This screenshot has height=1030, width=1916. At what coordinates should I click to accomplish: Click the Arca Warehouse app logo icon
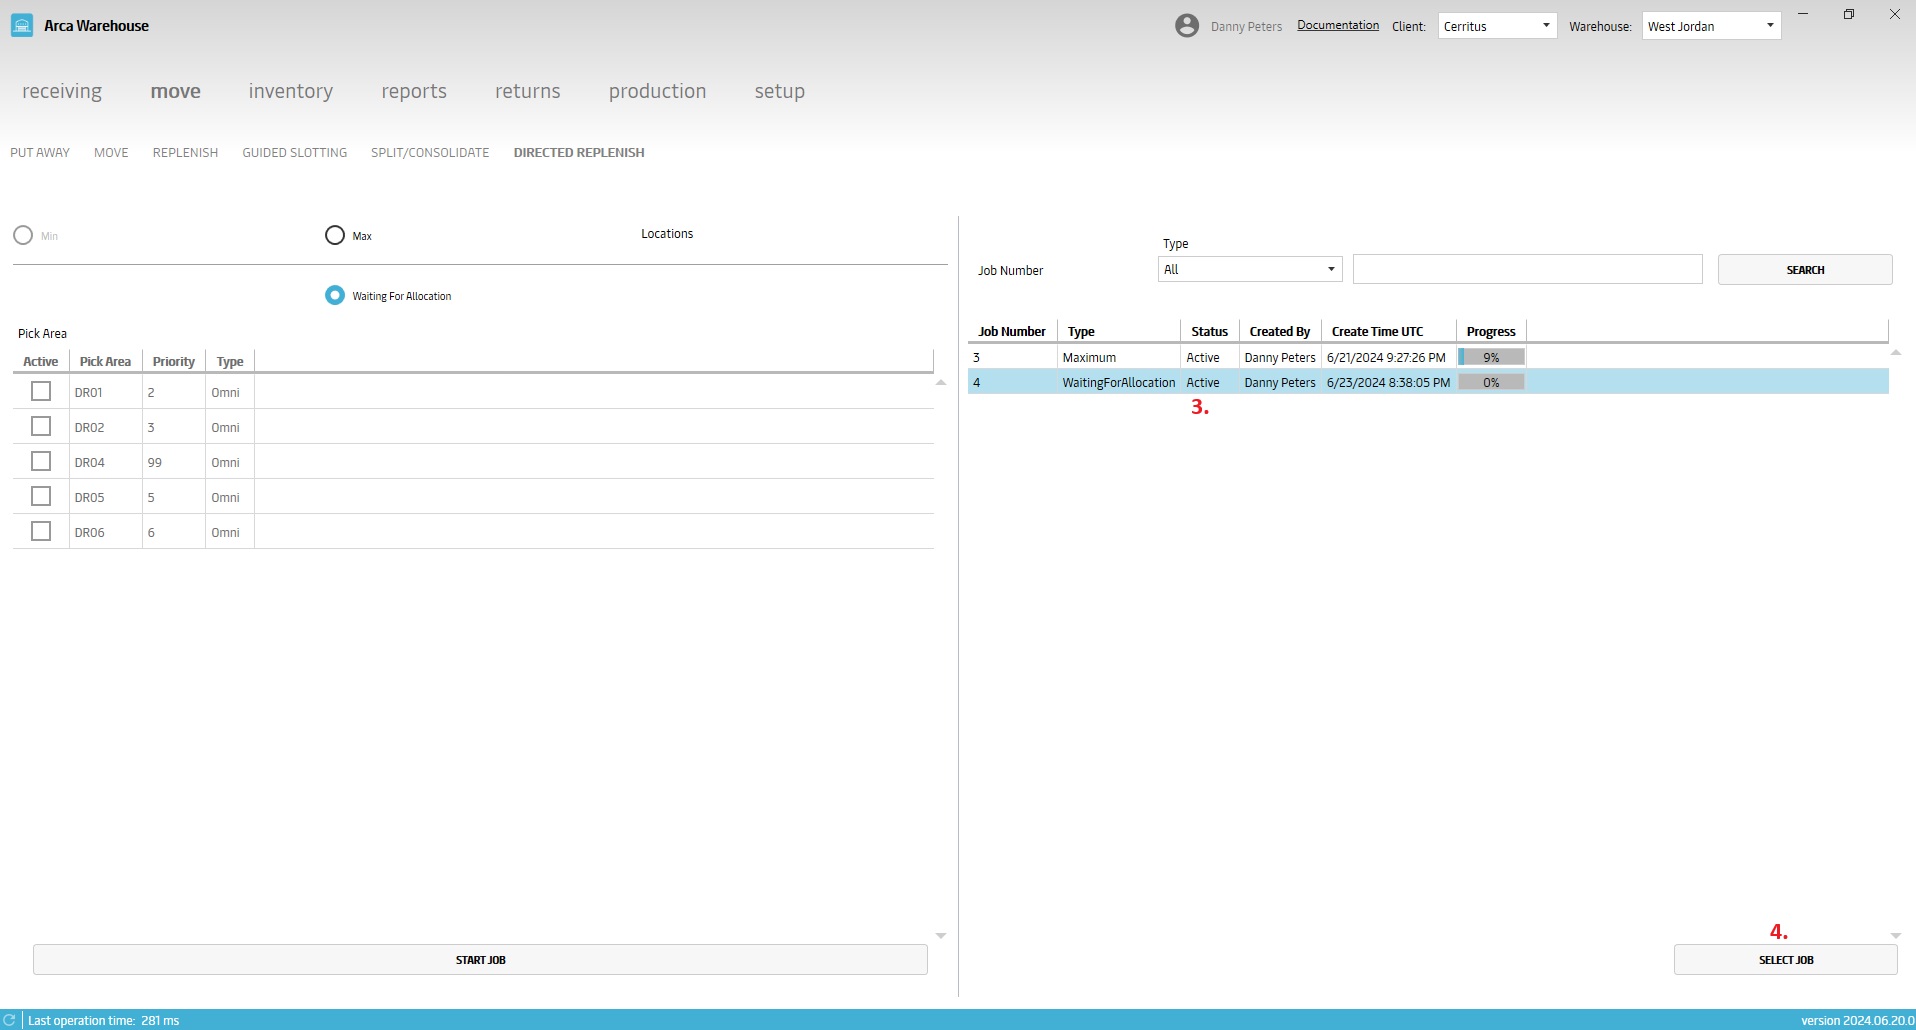click(x=22, y=25)
